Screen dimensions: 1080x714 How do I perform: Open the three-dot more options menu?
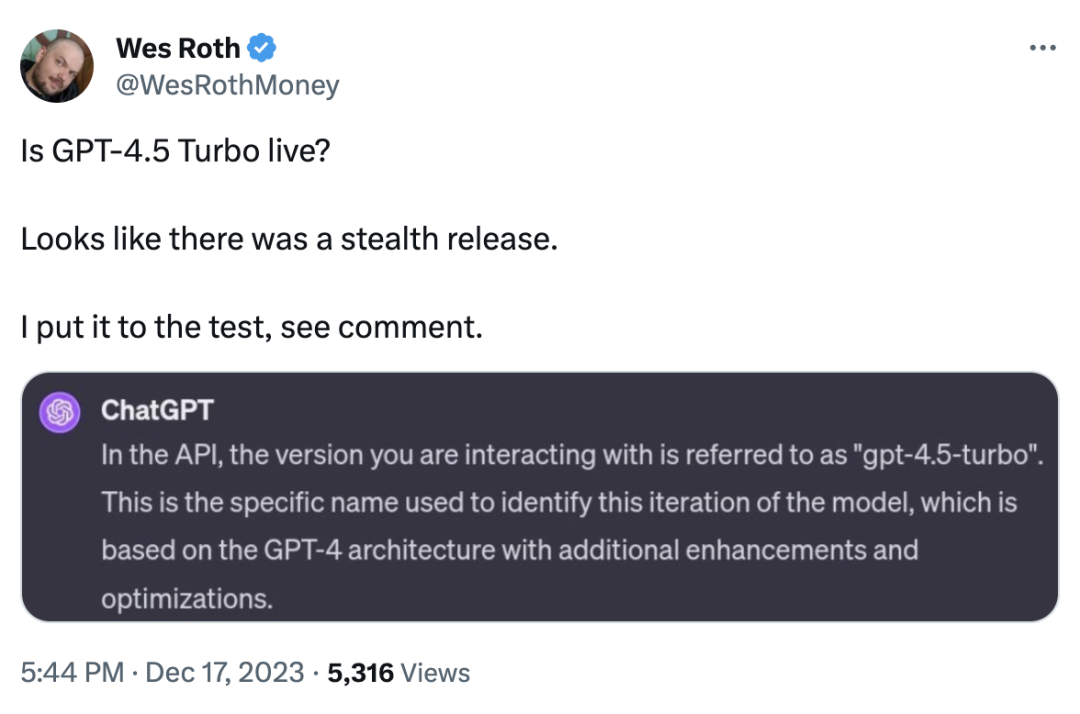[1043, 48]
